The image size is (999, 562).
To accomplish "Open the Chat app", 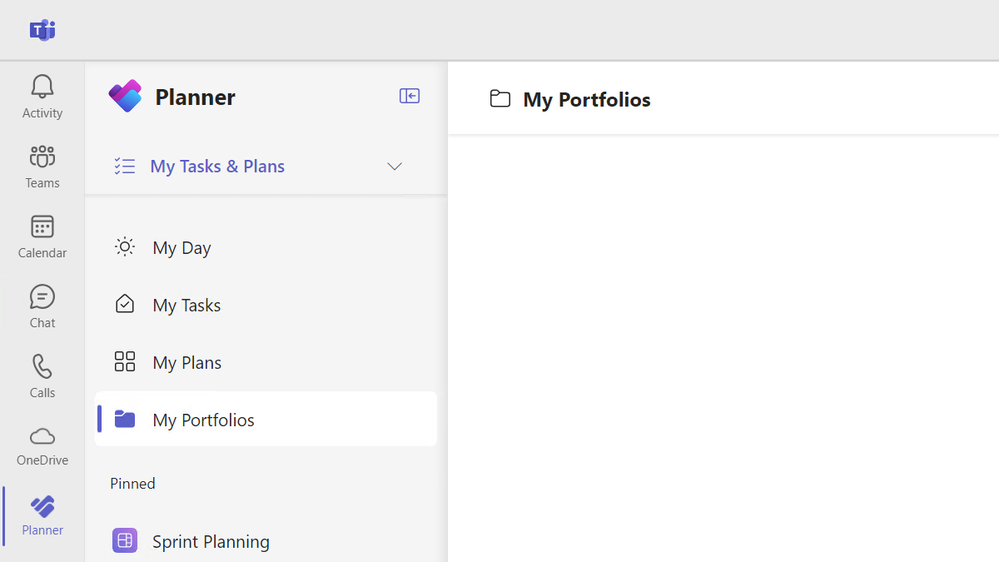I will 42,306.
